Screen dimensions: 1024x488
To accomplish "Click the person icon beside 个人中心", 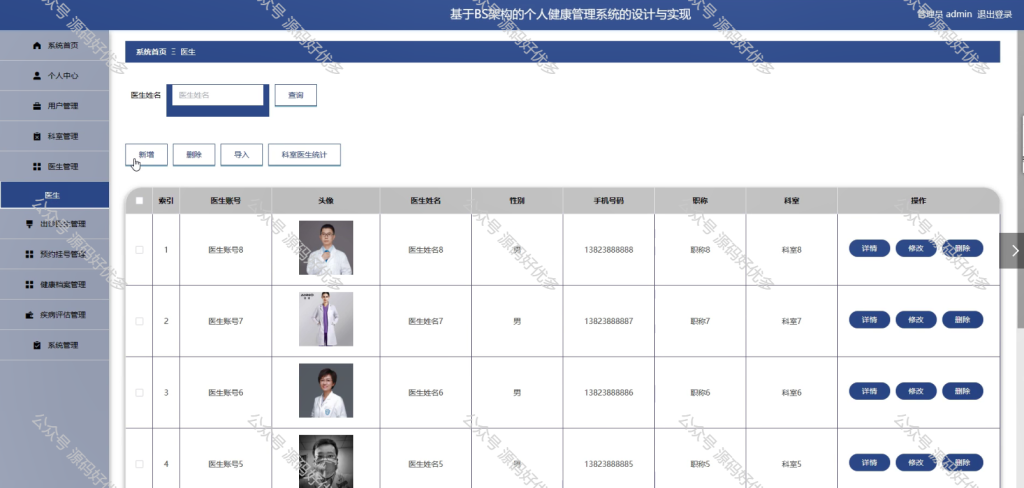I will click(x=37, y=75).
